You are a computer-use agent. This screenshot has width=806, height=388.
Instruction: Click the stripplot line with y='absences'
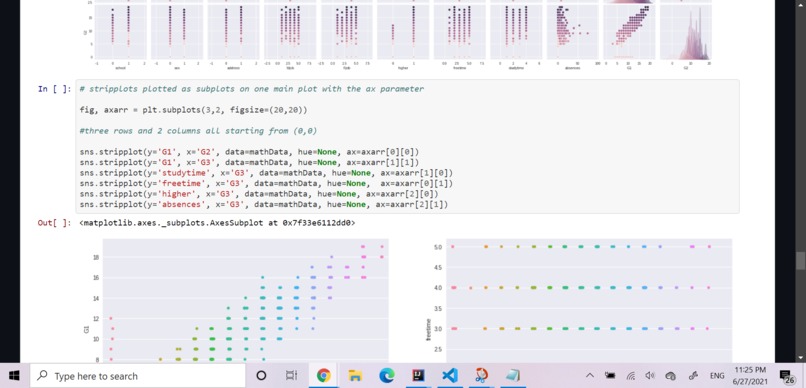tap(264, 205)
